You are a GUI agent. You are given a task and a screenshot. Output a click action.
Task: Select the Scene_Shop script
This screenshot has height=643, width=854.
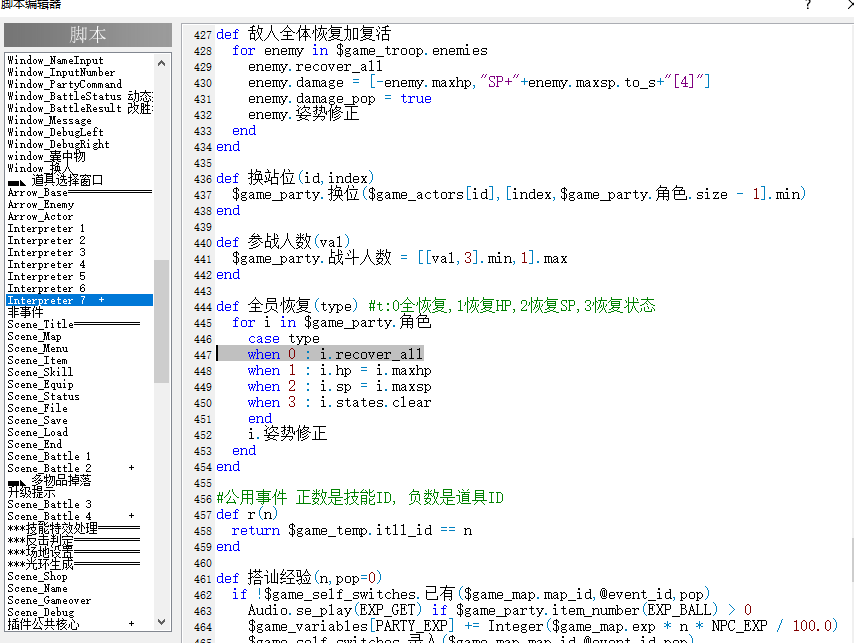coord(38,576)
